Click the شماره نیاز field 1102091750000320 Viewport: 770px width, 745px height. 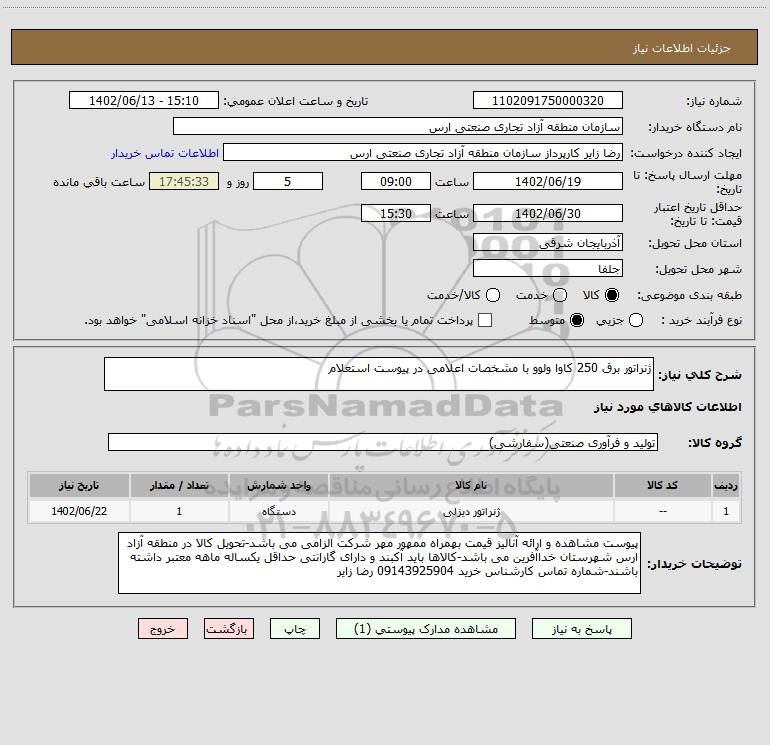[x=548, y=100]
